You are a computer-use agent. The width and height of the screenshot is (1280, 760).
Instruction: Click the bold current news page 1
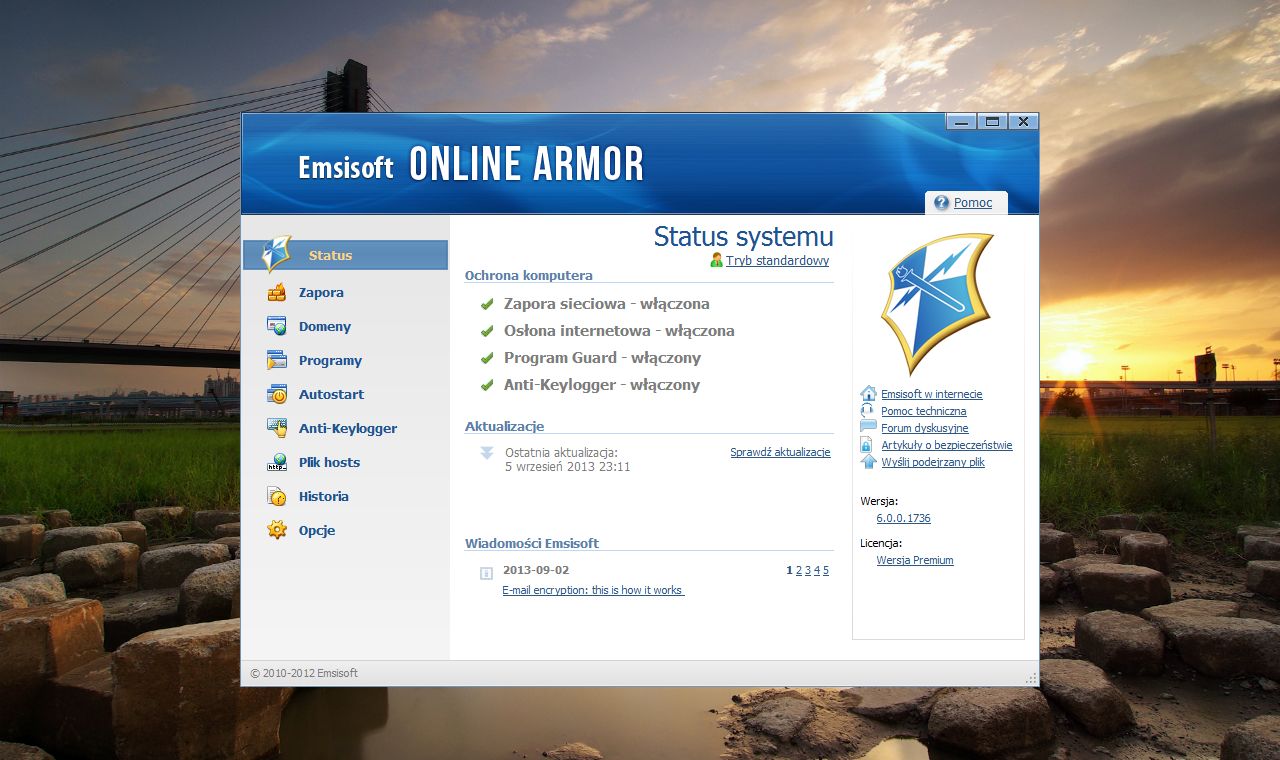click(x=789, y=570)
